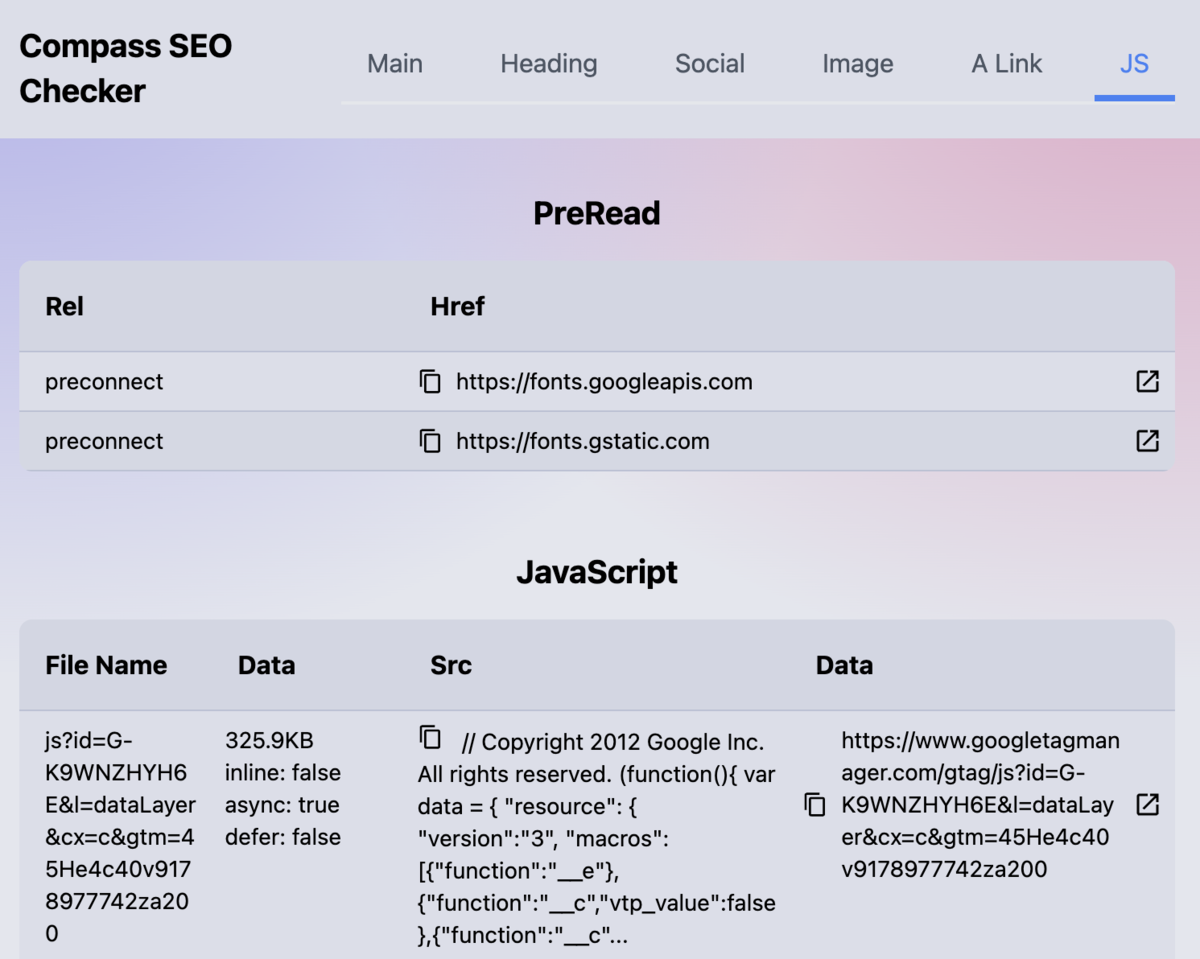Switch to the Main tab

[x=394, y=63]
